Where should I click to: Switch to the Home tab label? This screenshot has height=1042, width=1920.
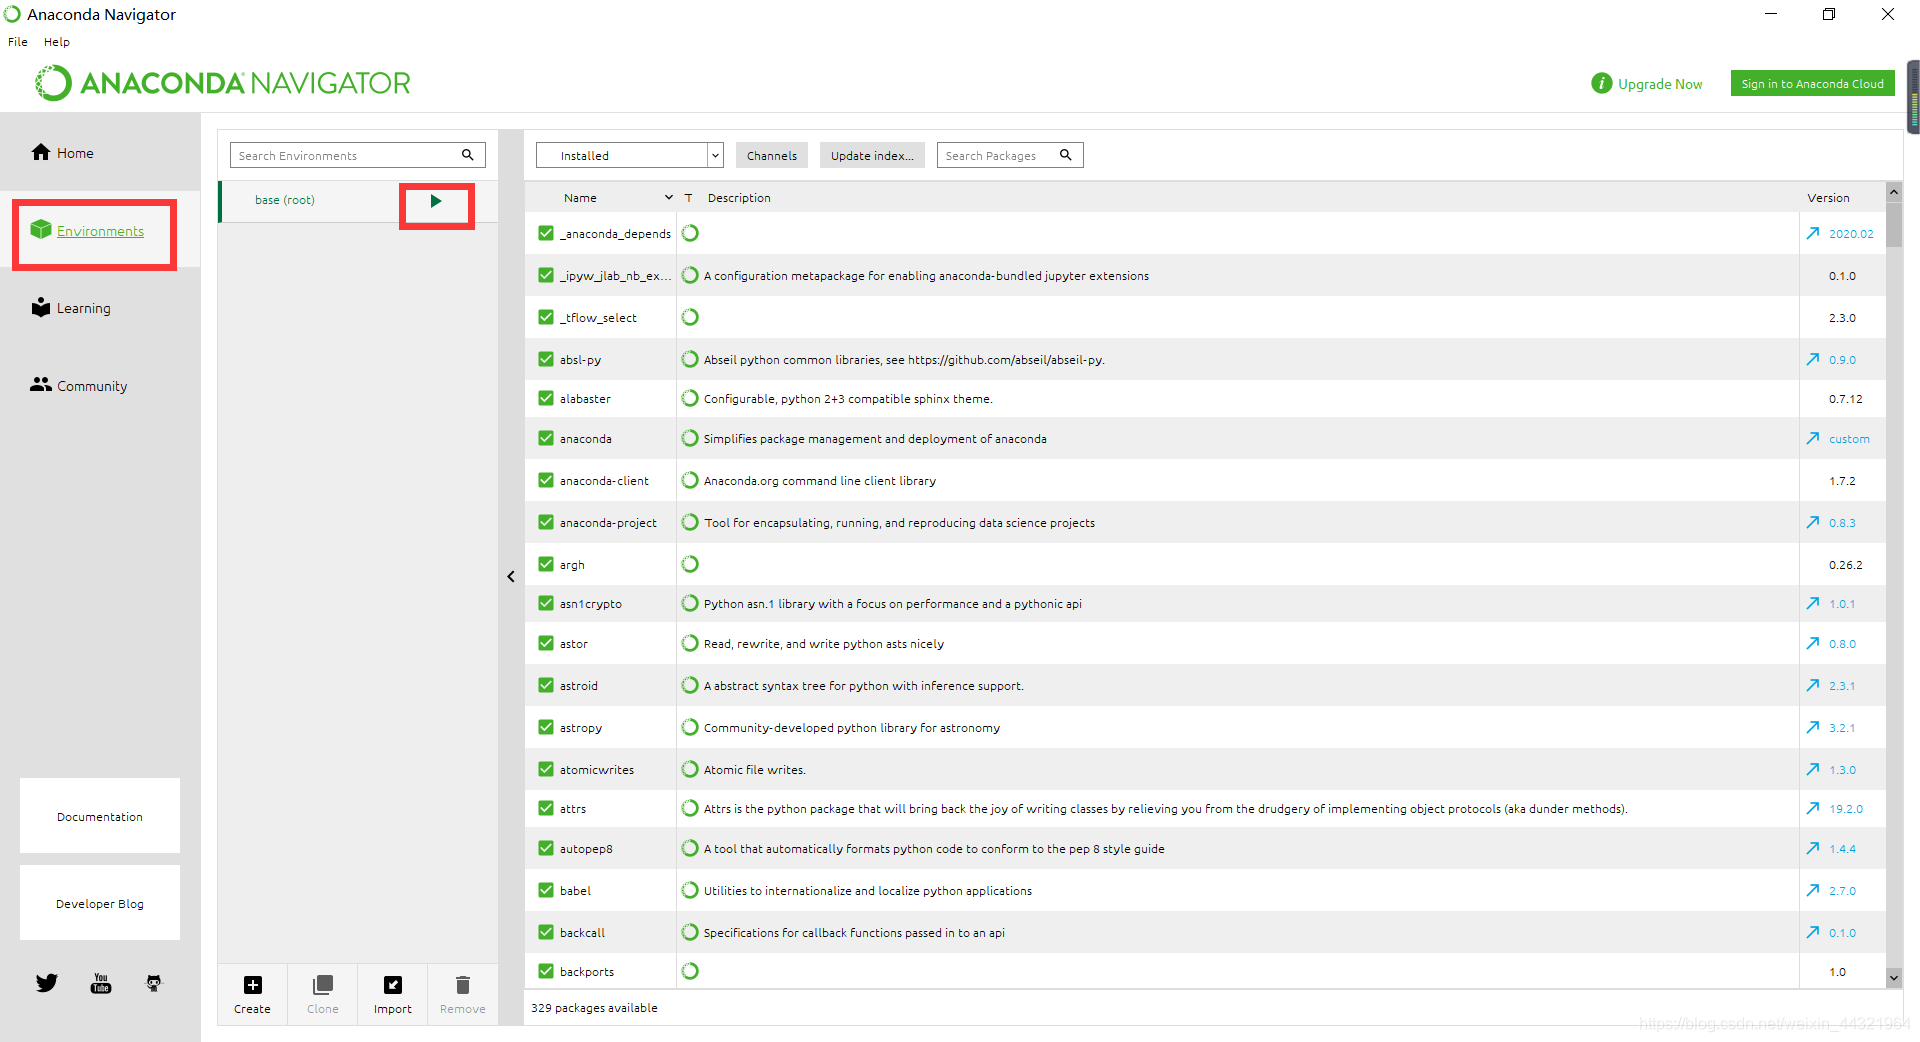click(75, 153)
